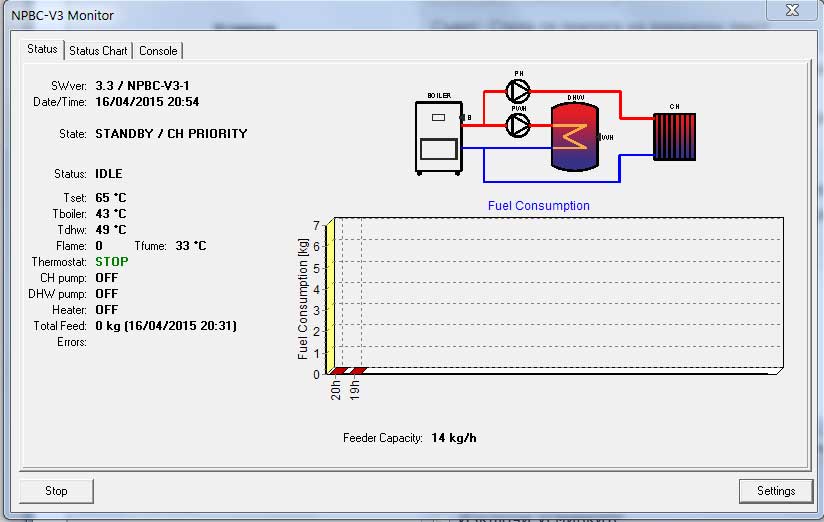Open the Console tab
The image size is (824, 522).
click(x=158, y=51)
